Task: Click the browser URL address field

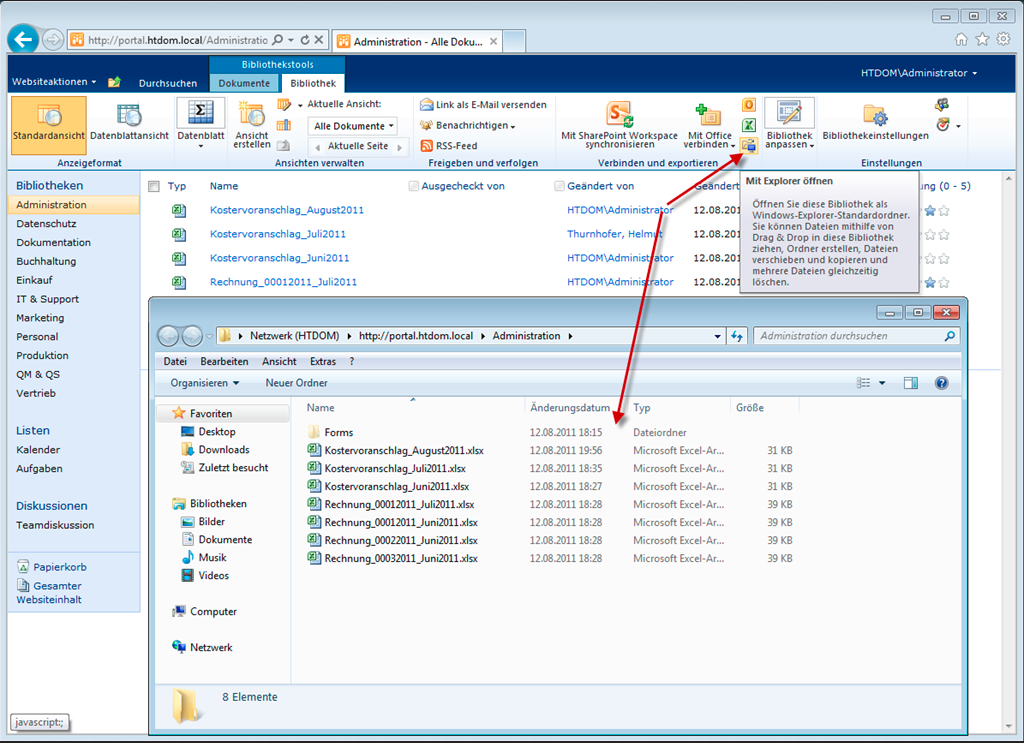Action: tap(178, 40)
